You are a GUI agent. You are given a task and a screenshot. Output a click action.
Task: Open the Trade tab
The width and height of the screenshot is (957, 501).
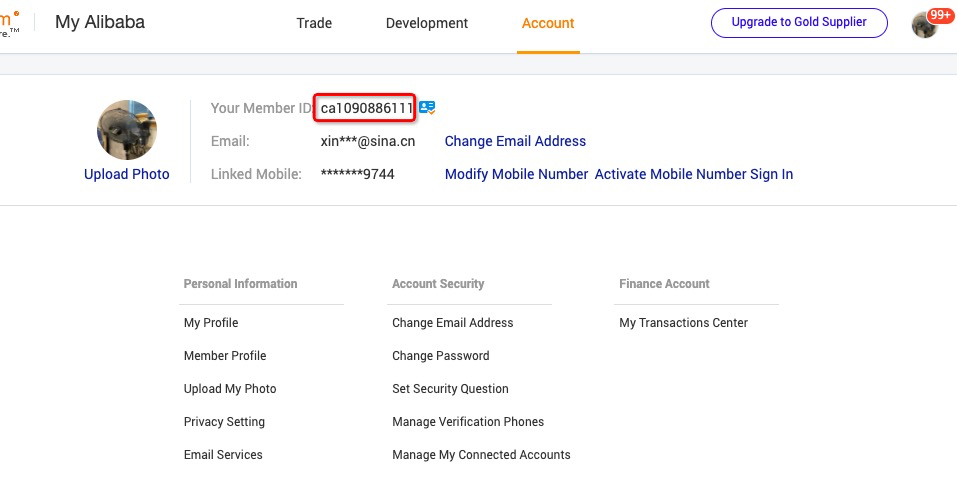[314, 23]
